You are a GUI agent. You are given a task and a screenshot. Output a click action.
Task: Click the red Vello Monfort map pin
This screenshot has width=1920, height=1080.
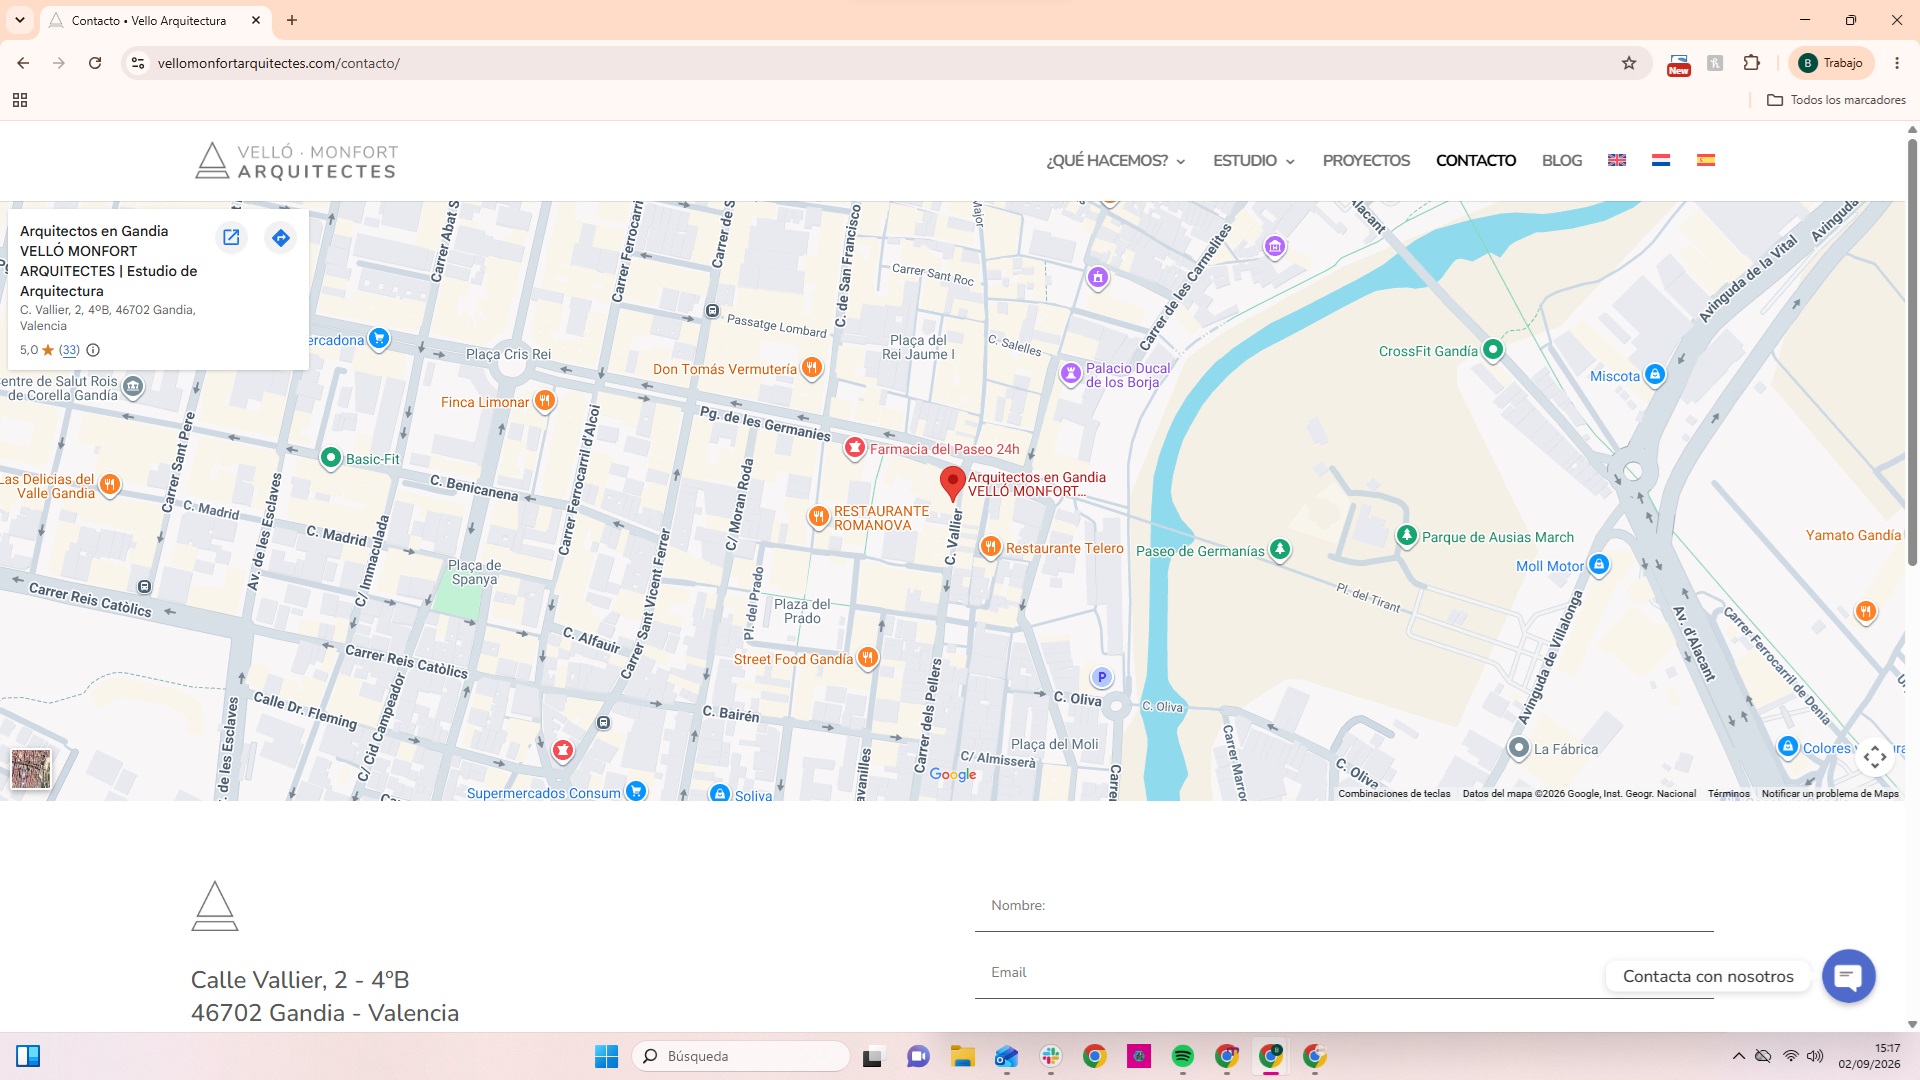(x=953, y=483)
